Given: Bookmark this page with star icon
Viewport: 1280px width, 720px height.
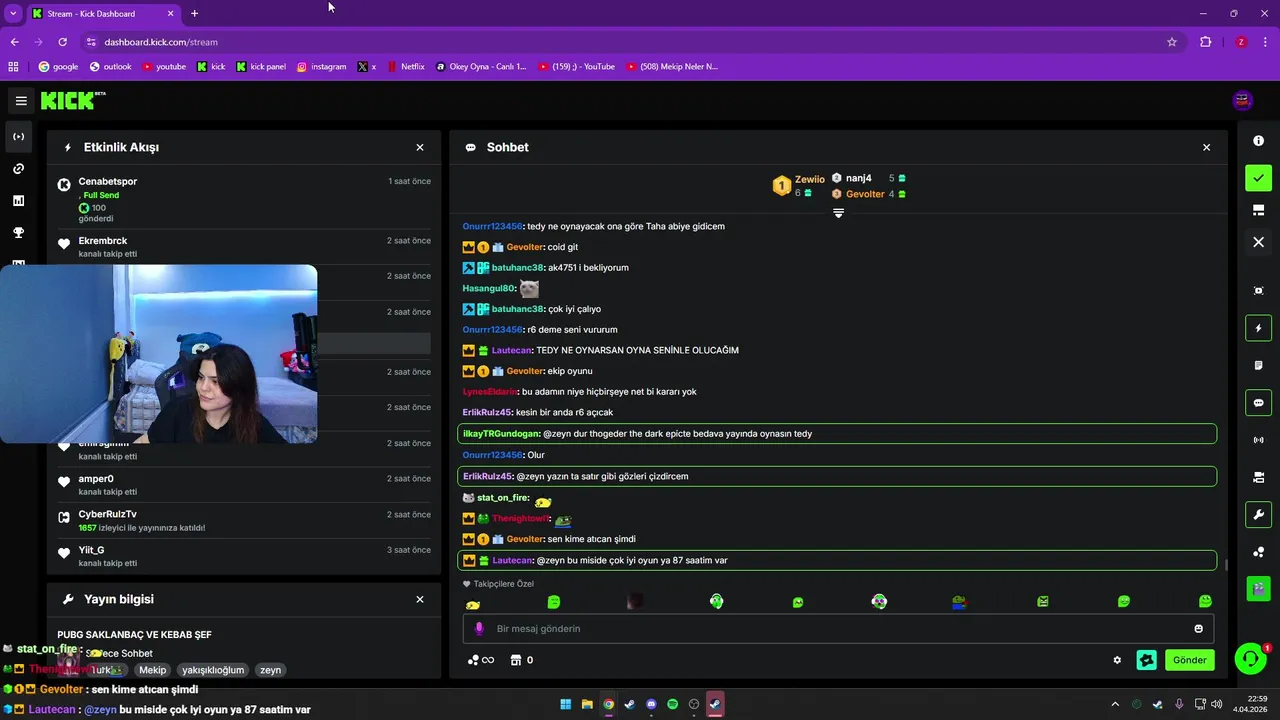Looking at the screenshot, I should [x=1172, y=42].
